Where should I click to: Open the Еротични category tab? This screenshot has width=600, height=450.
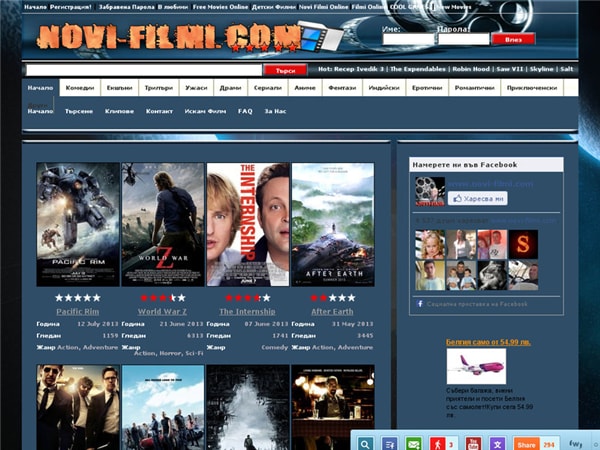pos(427,88)
